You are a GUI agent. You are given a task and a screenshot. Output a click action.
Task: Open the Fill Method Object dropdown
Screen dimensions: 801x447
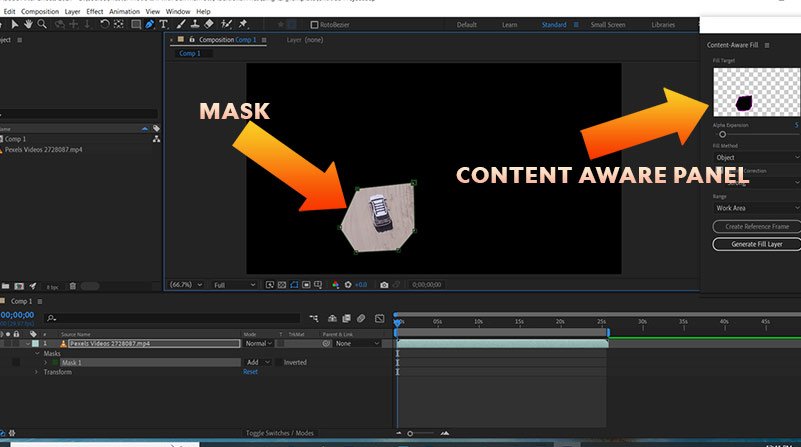point(756,157)
